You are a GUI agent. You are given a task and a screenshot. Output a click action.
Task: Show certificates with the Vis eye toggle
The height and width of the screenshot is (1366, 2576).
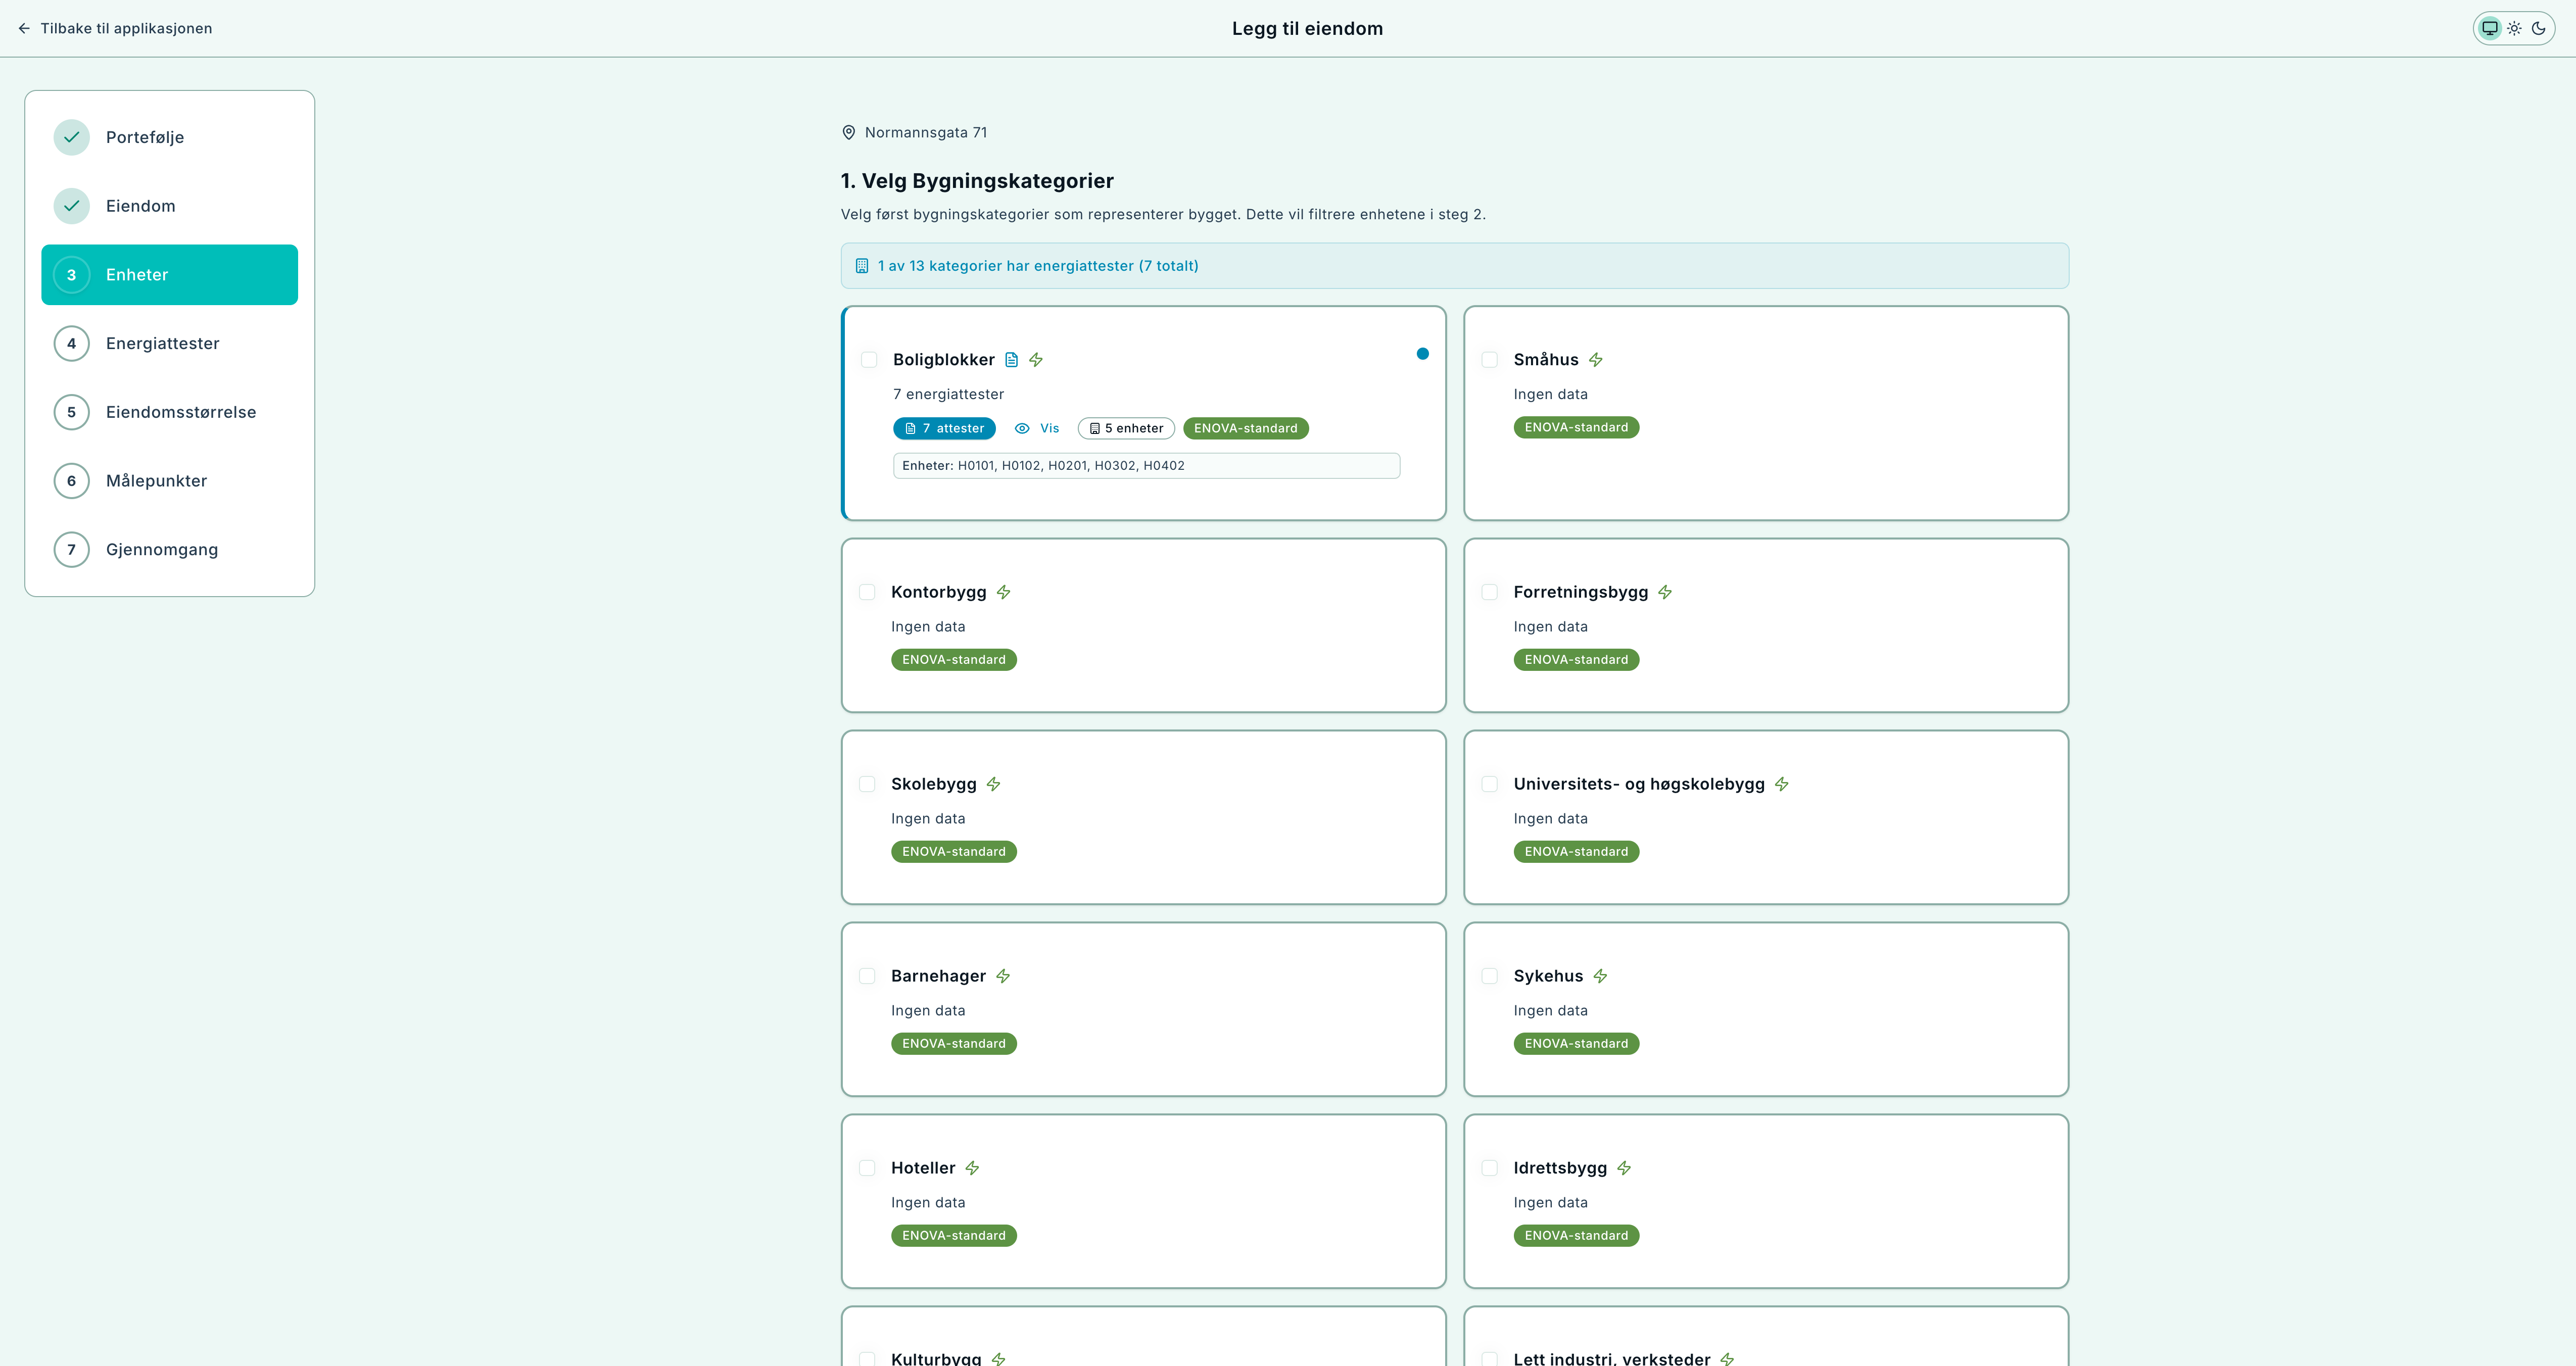pyautogui.click(x=1037, y=428)
